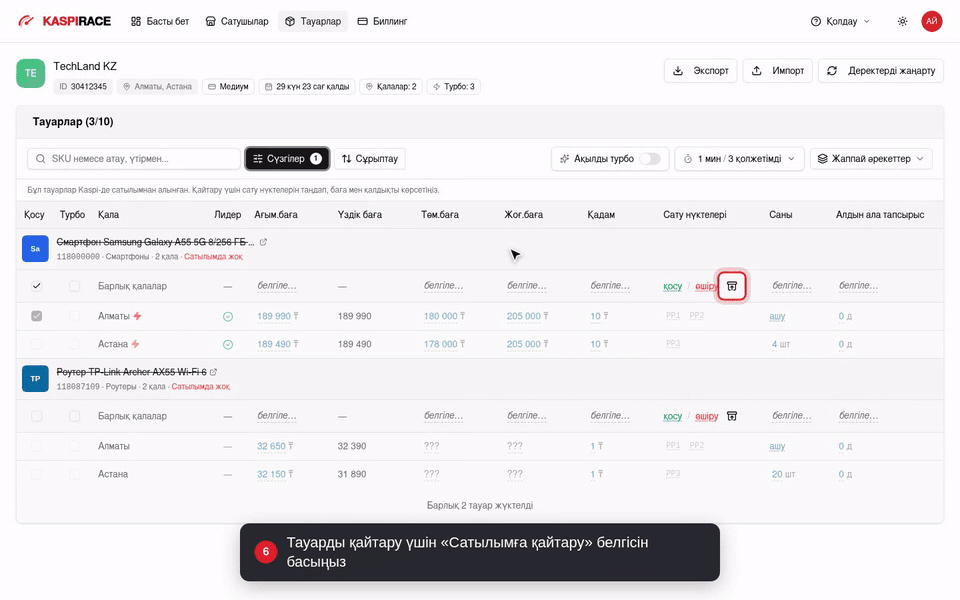
Task: Click the KASPIRACE logo
Action: pos(65,21)
